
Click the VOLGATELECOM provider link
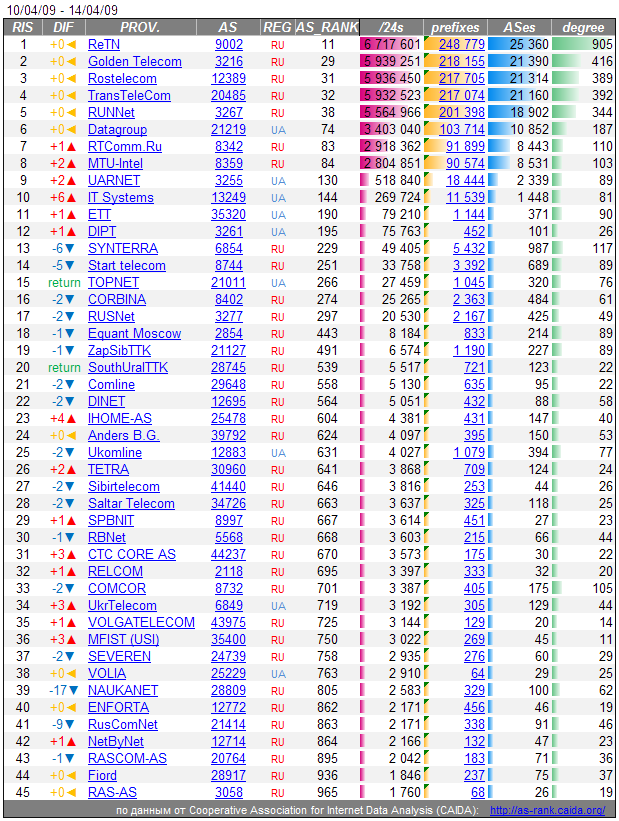pyautogui.click(x=141, y=623)
